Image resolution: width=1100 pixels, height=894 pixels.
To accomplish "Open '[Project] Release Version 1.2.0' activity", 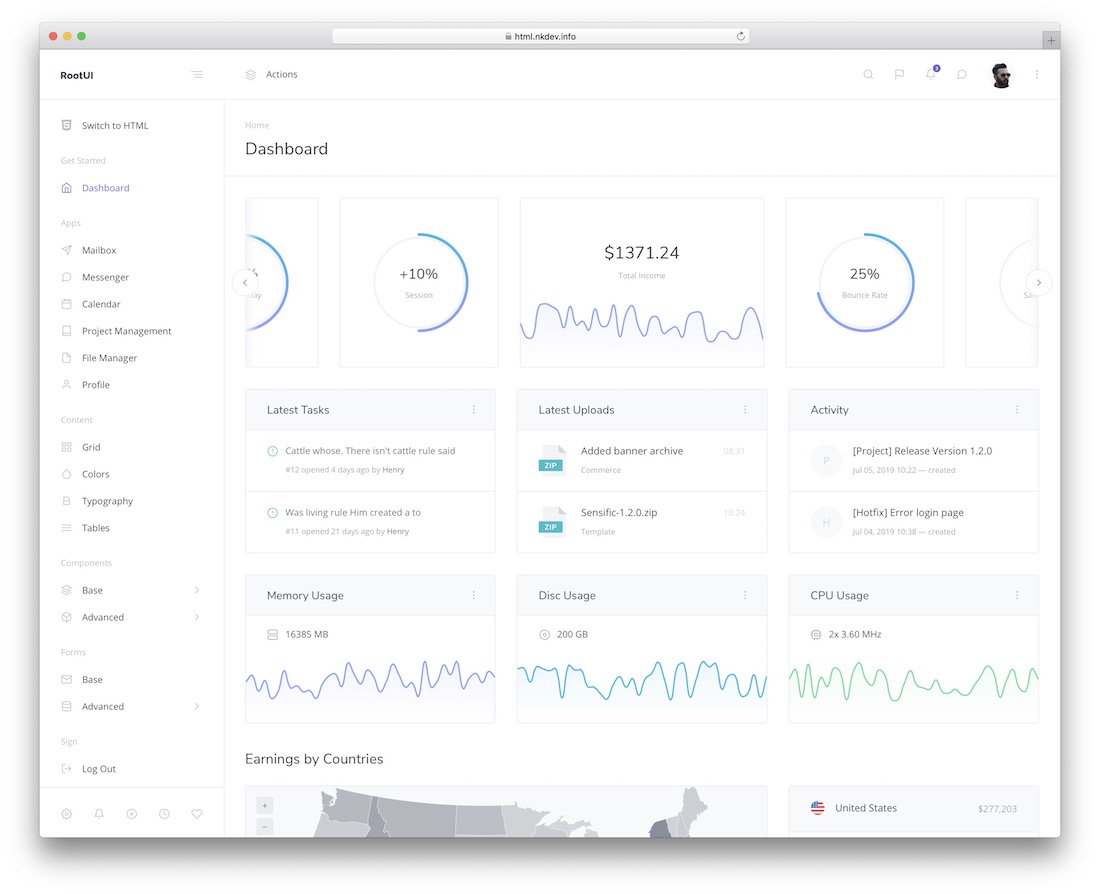I will [x=923, y=451].
